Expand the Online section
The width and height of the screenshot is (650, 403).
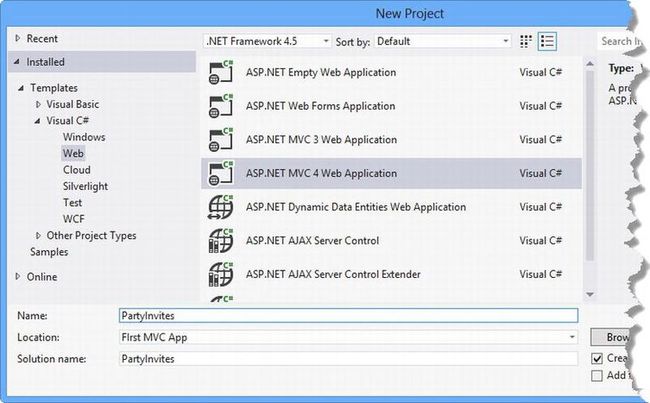click(17, 276)
